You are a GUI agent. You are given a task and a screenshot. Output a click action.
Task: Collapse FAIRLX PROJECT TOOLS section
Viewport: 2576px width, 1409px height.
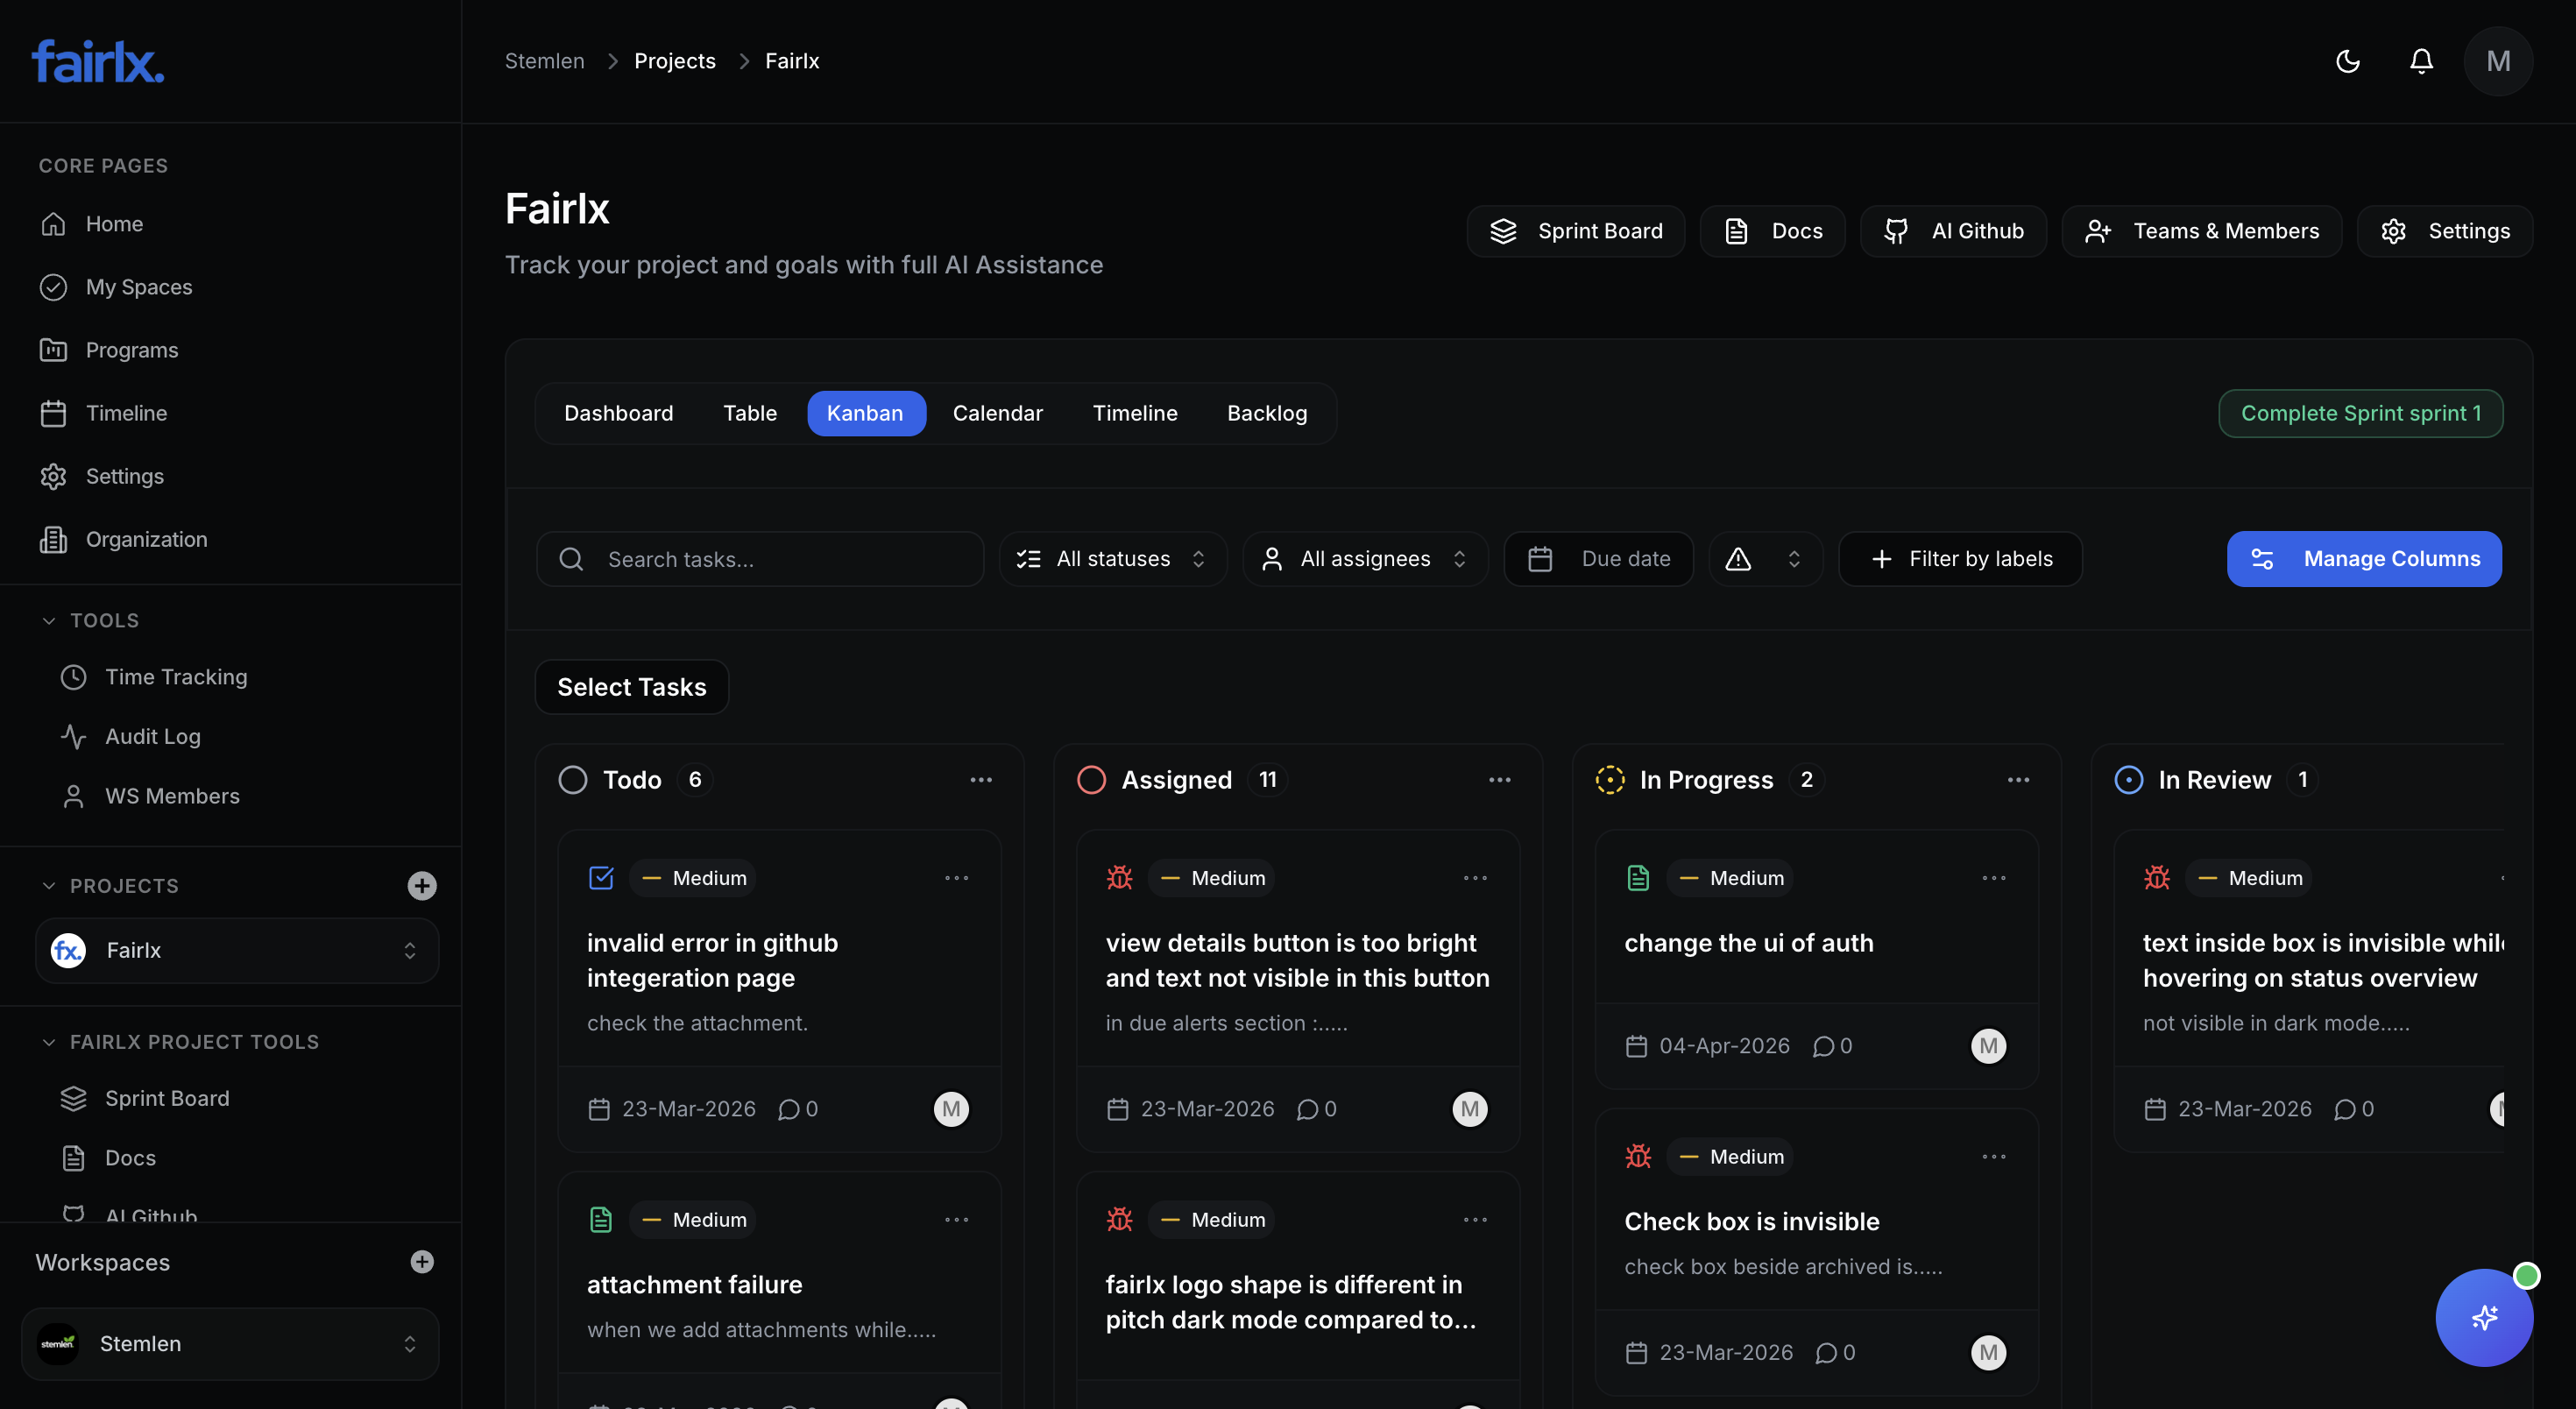(180, 1042)
